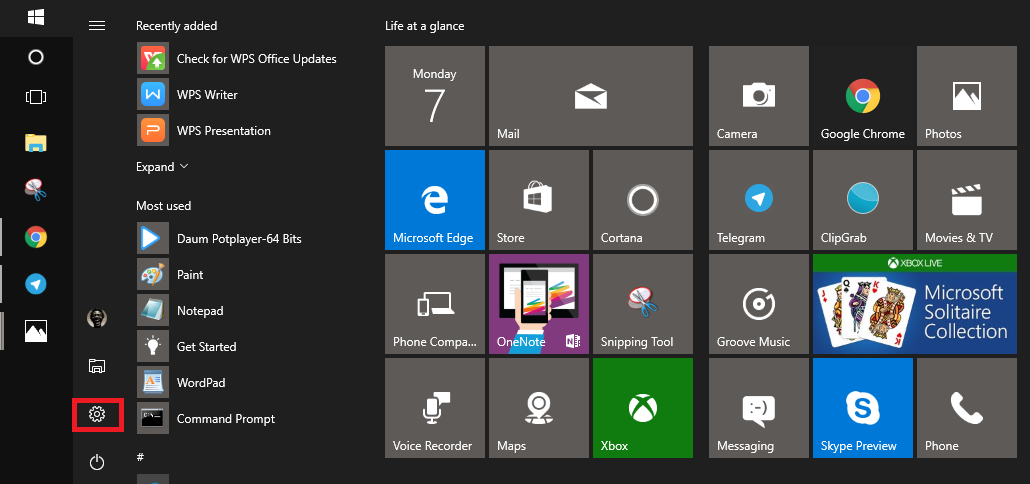Click the # letter group header

[x=140, y=456]
